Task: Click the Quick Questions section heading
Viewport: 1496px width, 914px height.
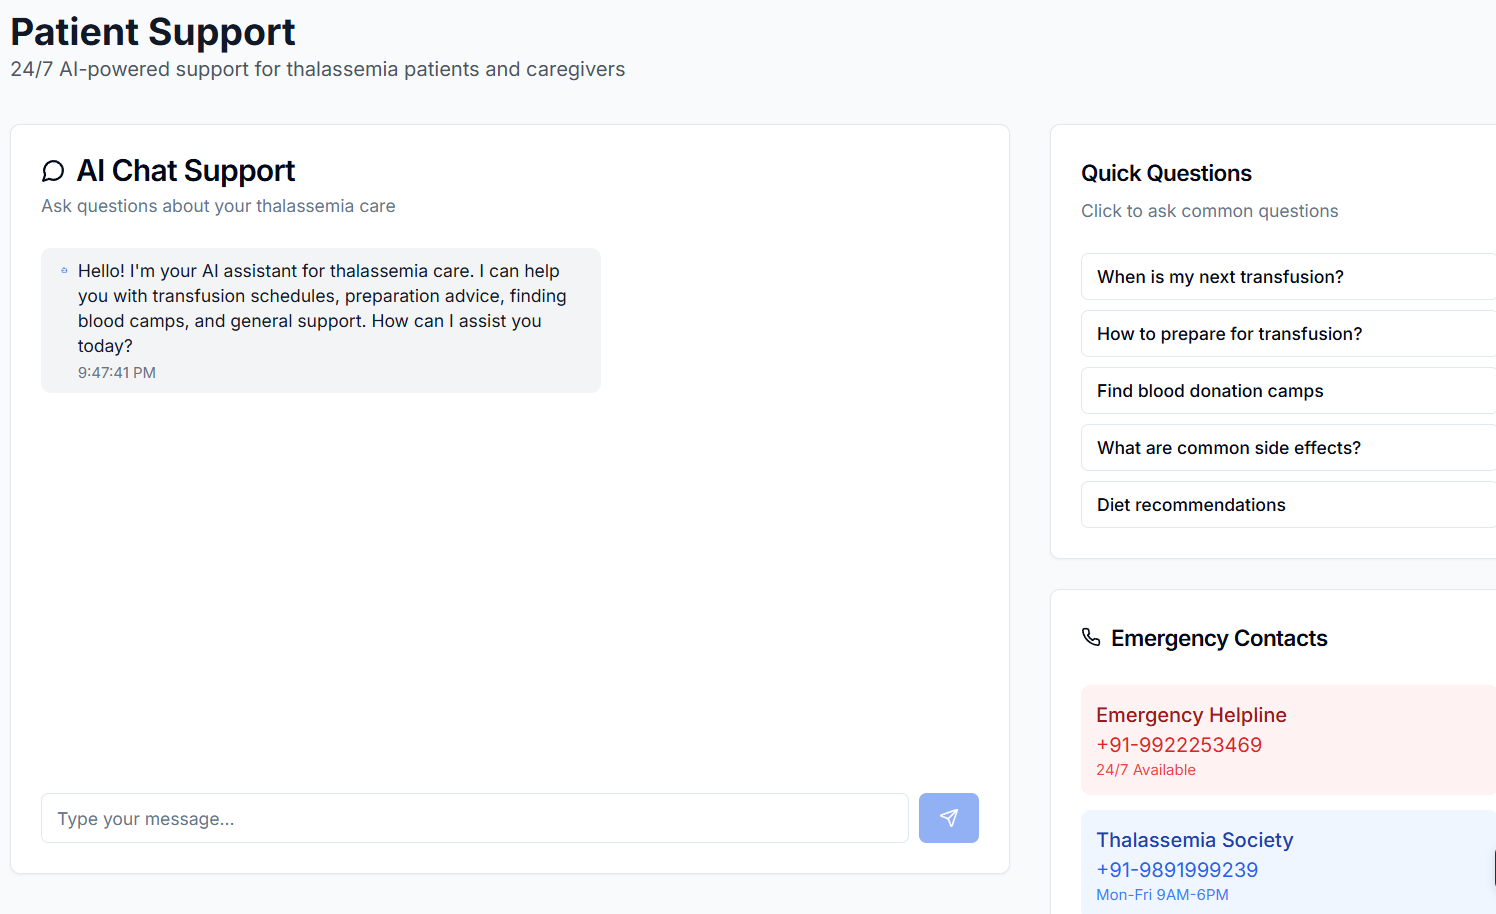Action: tap(1166, 173)
